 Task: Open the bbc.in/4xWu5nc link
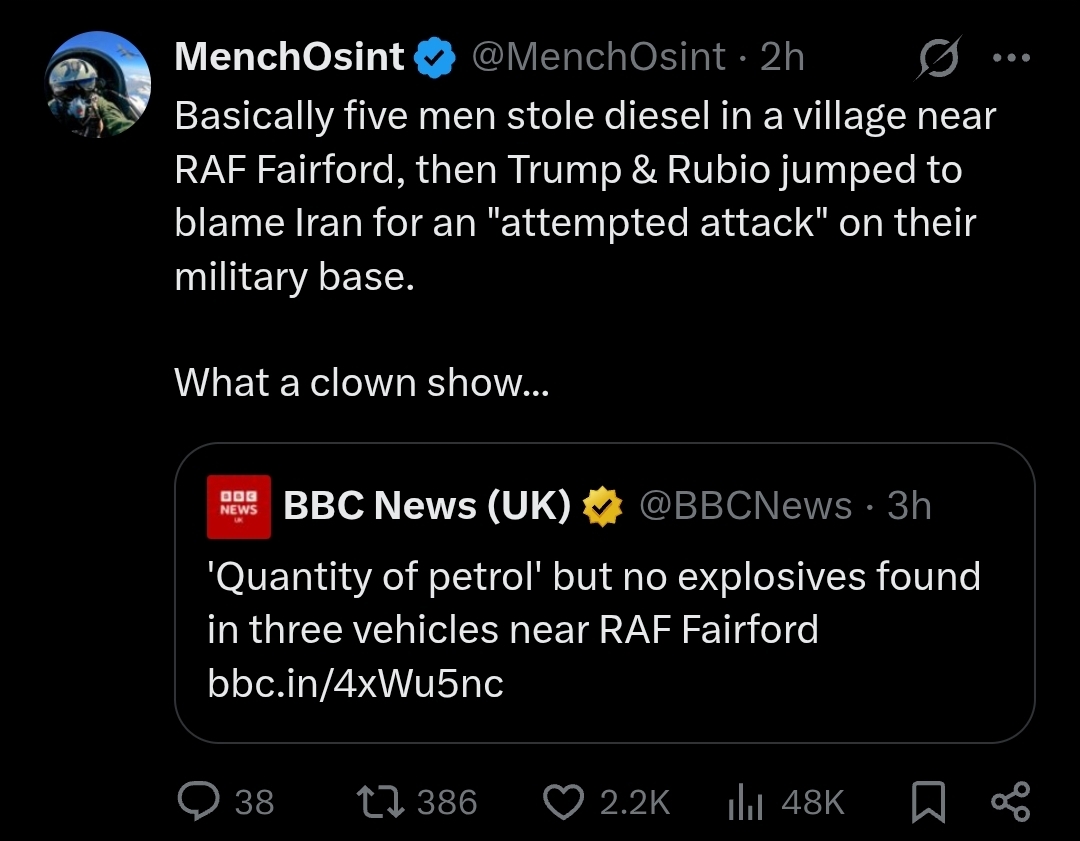click(355, 683)
